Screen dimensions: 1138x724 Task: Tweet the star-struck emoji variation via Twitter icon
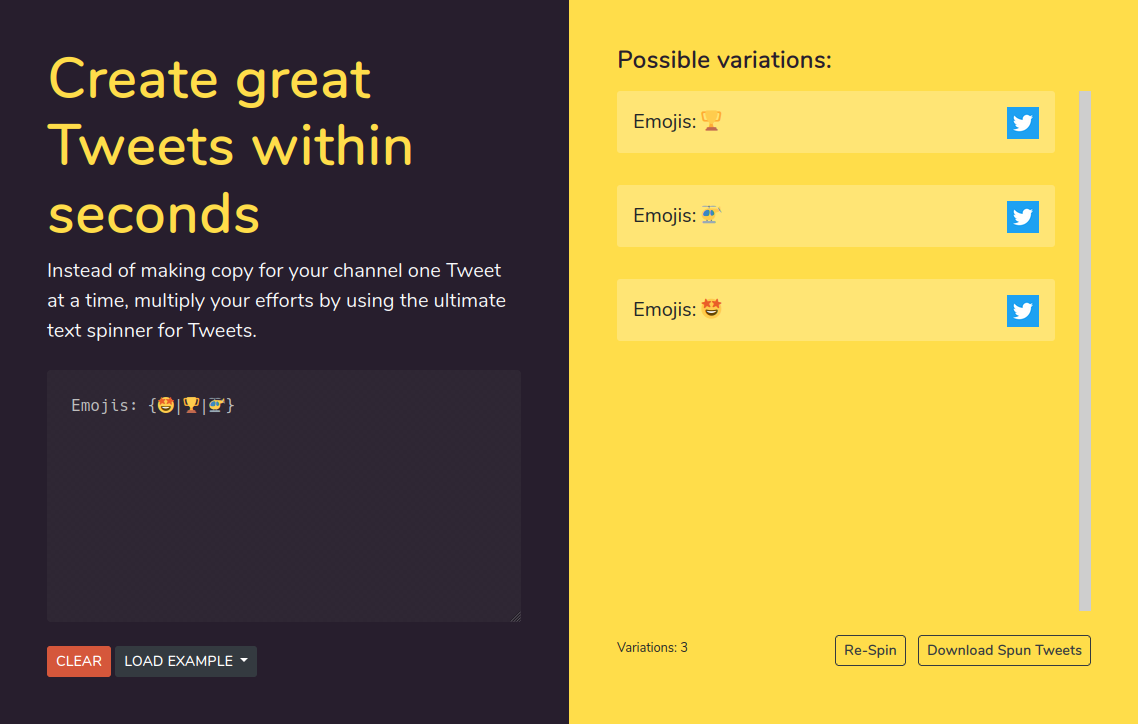coord(1022,310)
